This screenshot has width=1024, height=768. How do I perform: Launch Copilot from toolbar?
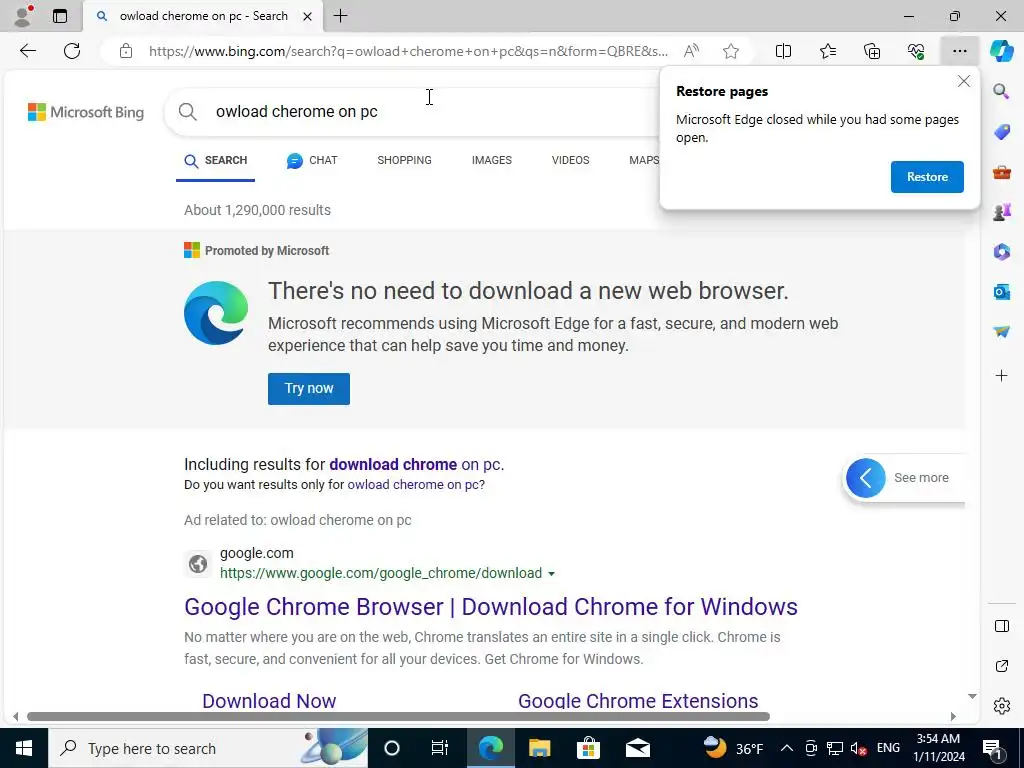(1001, 51)
